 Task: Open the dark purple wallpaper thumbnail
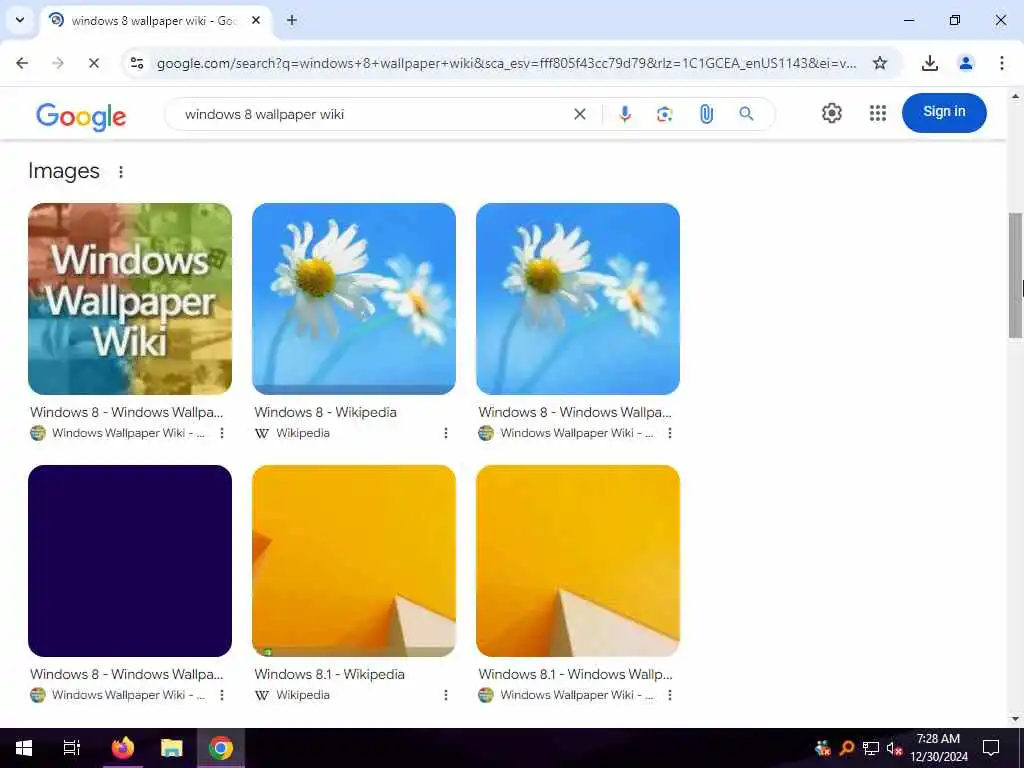pos(130,560)
